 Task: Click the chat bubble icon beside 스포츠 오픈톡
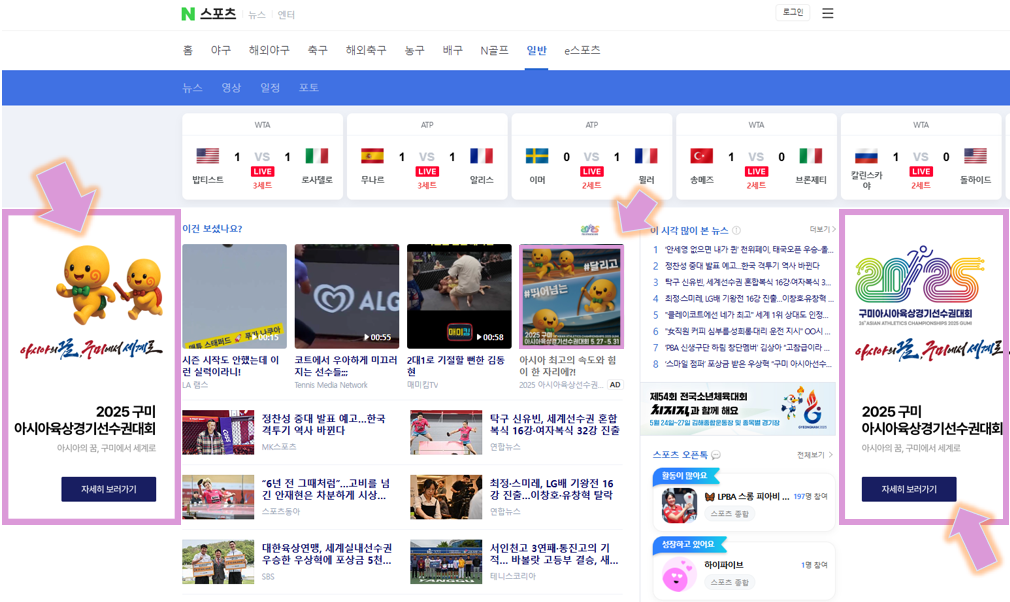715,455
